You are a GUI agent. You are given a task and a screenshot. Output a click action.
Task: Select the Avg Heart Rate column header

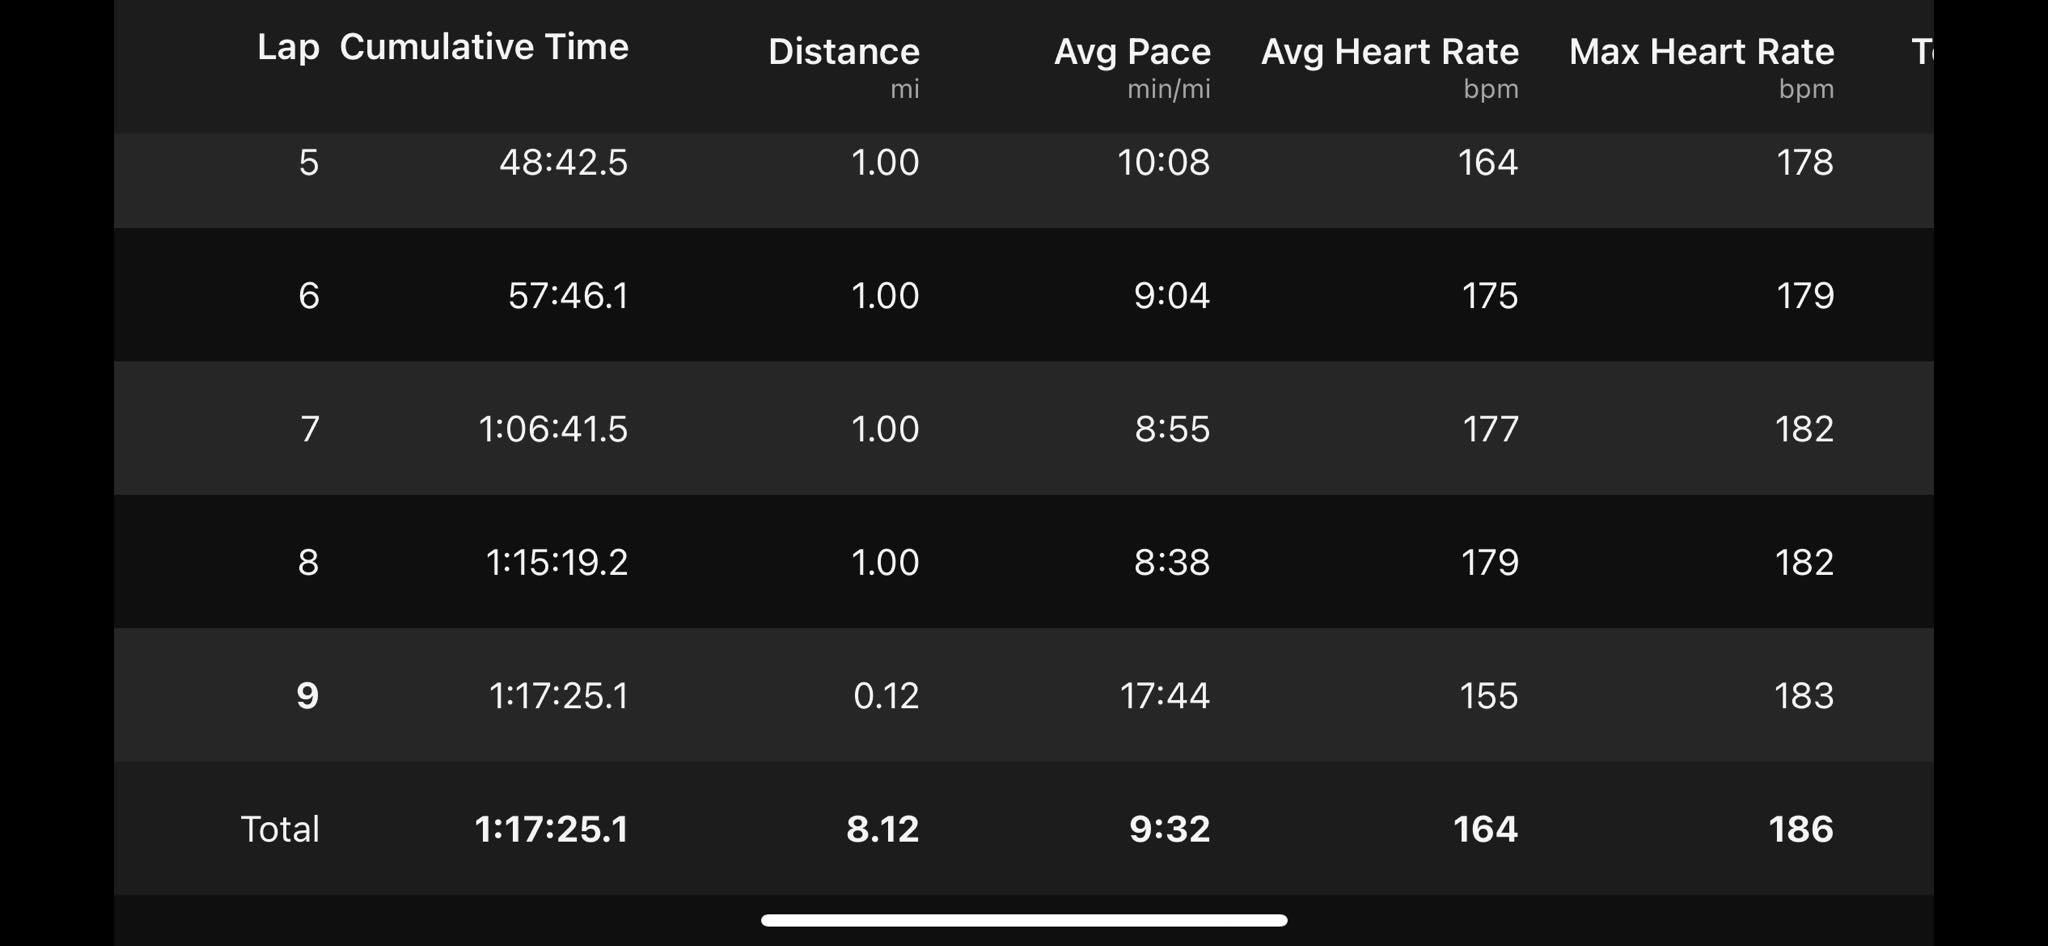click(x=1389, y=51)
